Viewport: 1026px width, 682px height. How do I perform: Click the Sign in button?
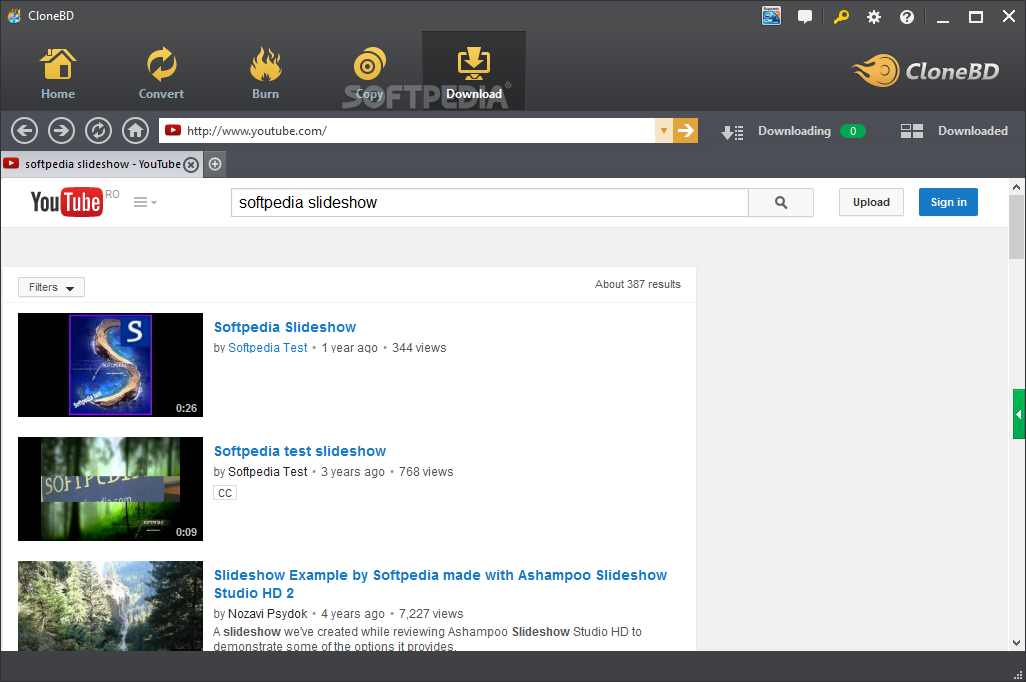click(948, 202)
